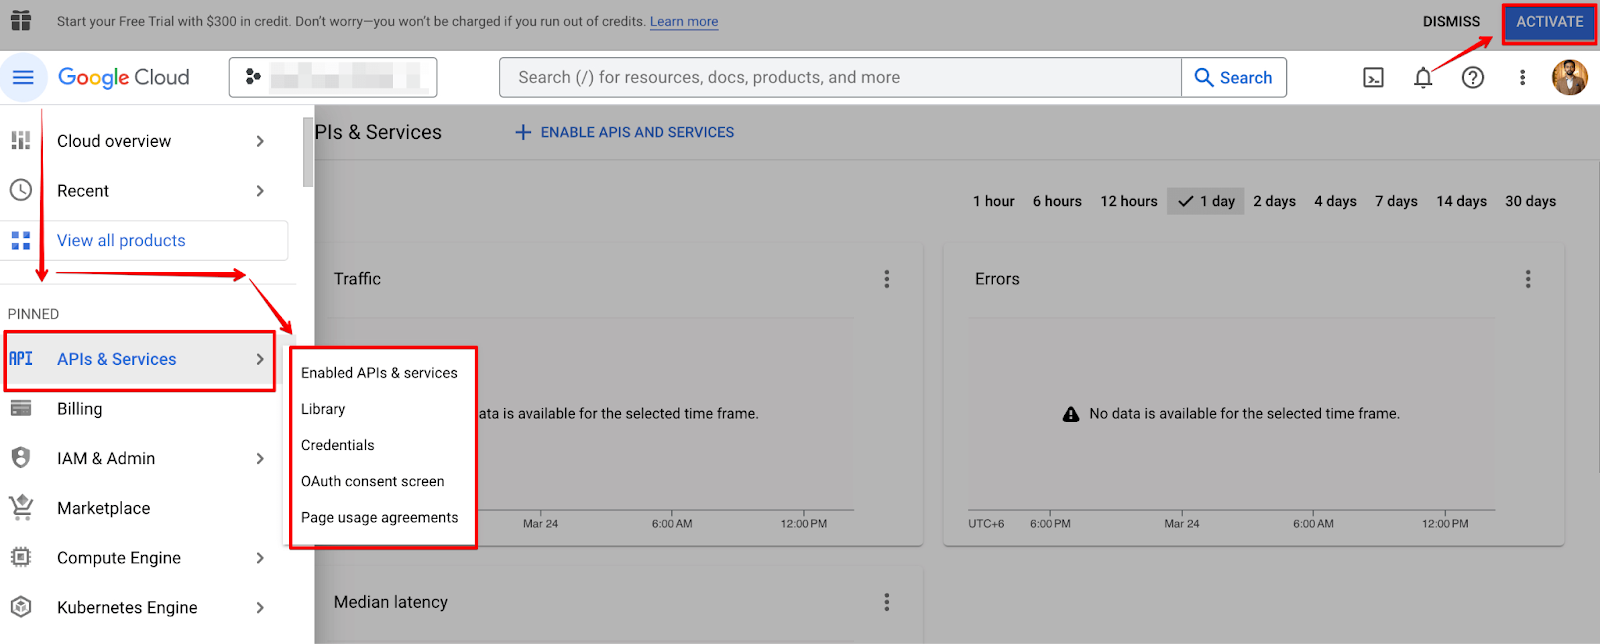Image resolution: width=1600 pixels, height=644 pixels.
Task: Click the PINNED section label
Action: (x=33, y=314)
